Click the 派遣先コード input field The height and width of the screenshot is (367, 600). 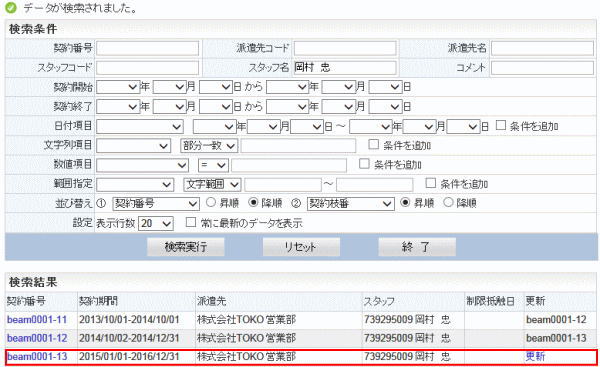click(345, 49)
